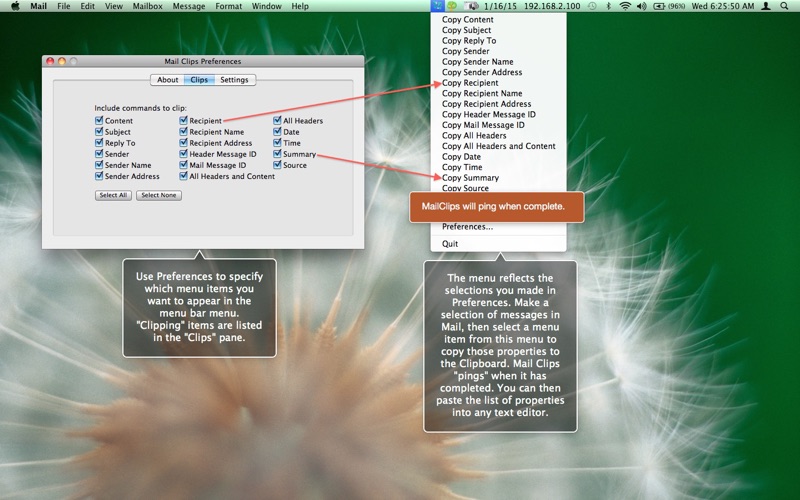Click the Bluetooth status icon
The height and width of the screenshot is (500, 800).
tap(608, 6)
